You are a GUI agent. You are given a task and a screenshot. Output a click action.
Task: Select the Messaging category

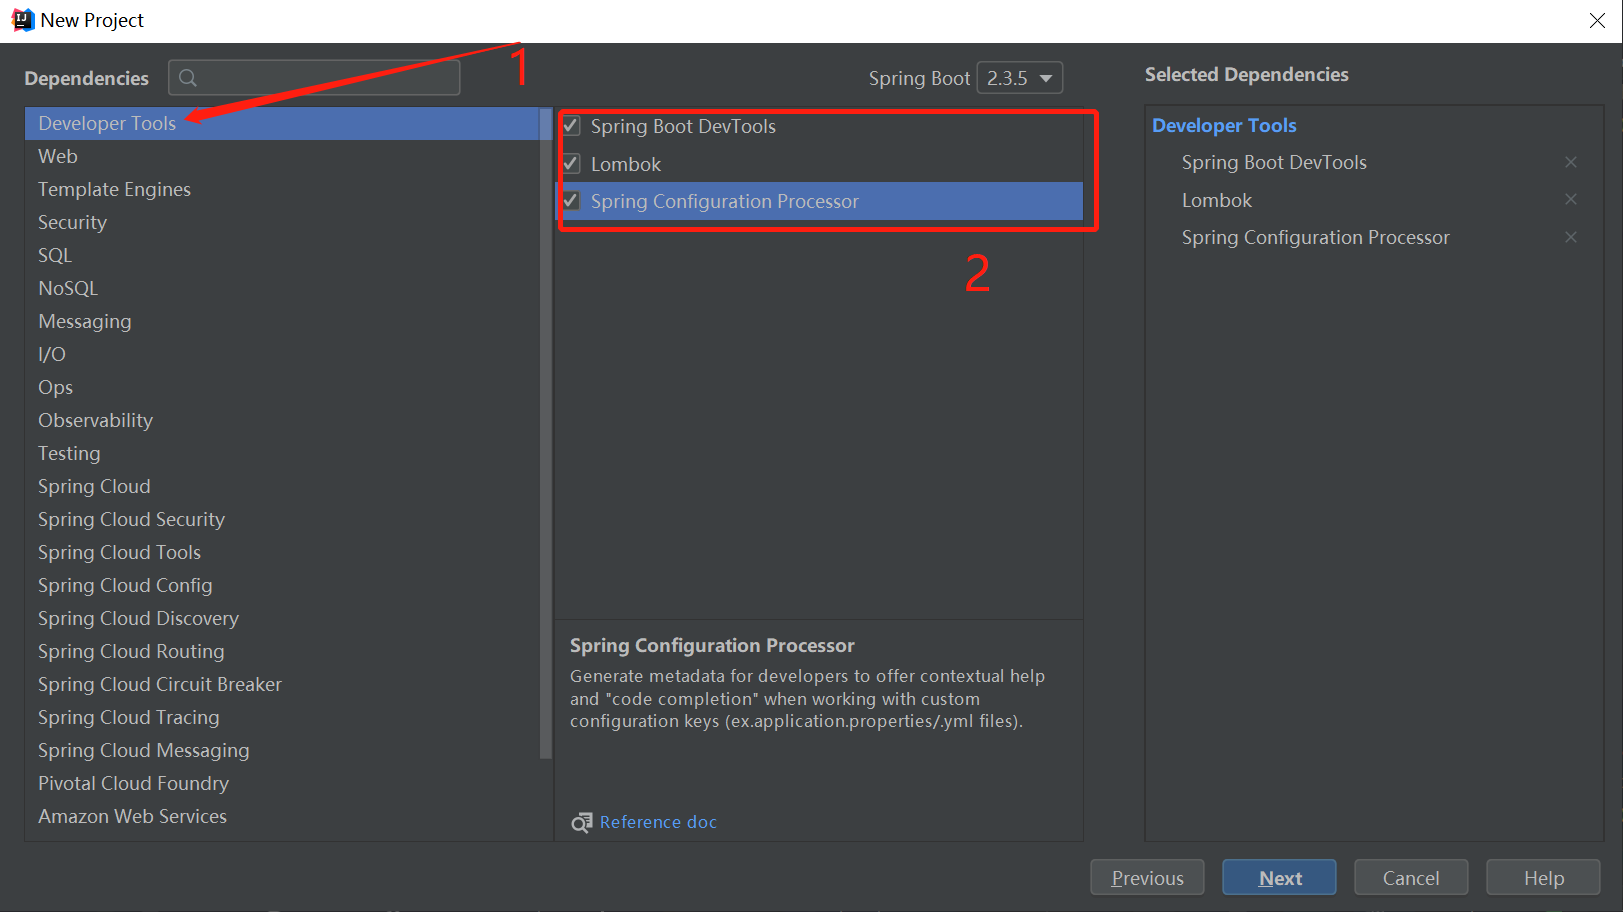coord(282,321)
